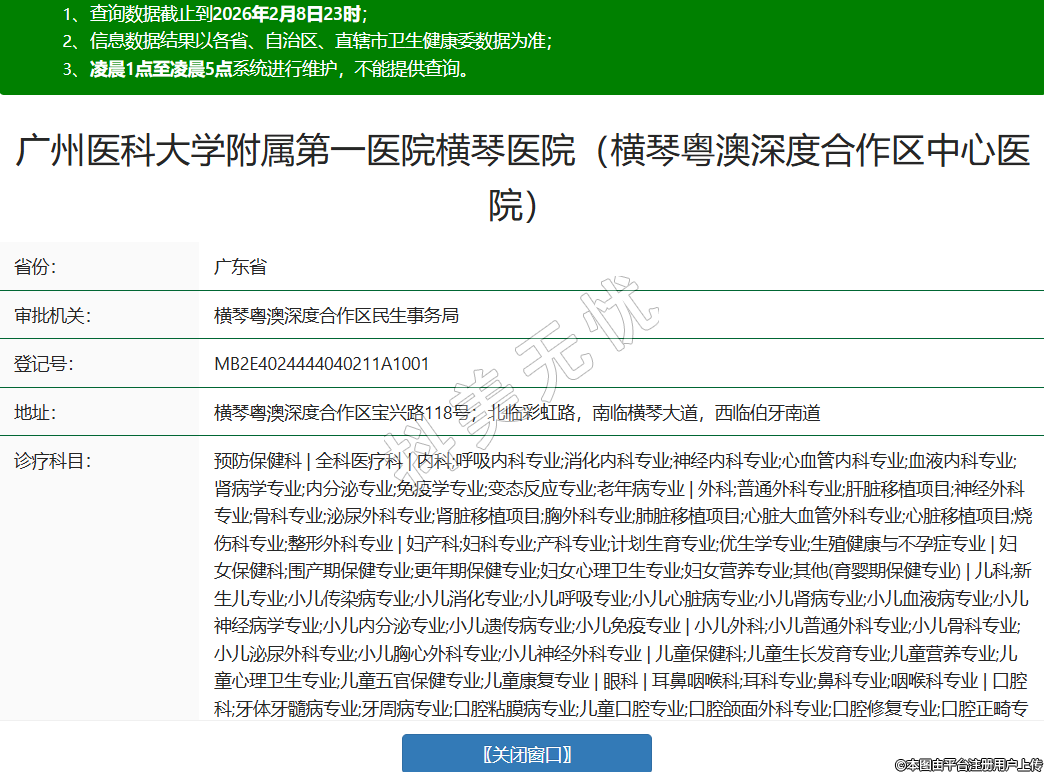Click the 广东省 province value
Image resolution: width=1044 pixels, height=772 pixels.
tap(240, 267)
